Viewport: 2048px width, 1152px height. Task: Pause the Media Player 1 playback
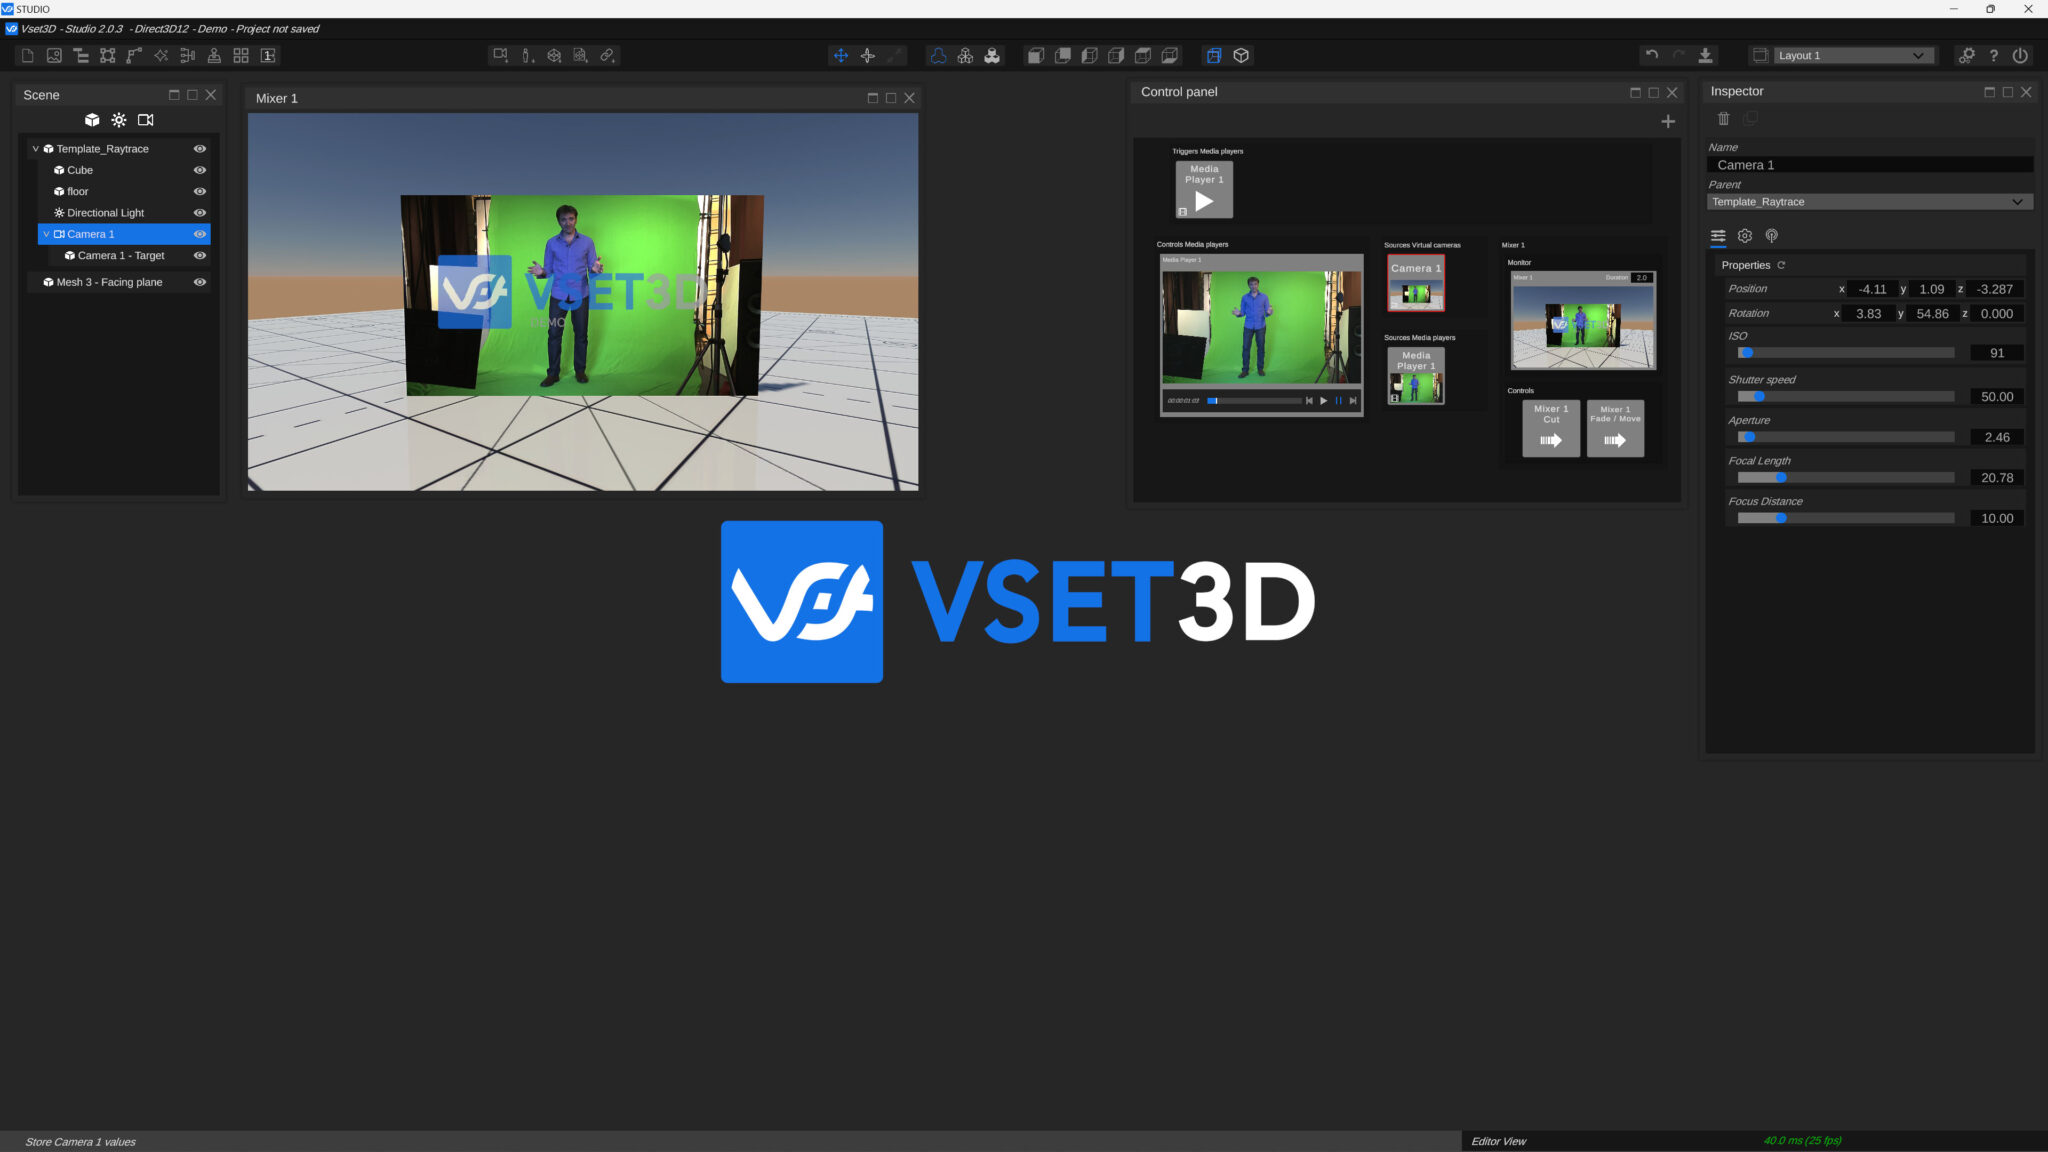[1340, 400]
